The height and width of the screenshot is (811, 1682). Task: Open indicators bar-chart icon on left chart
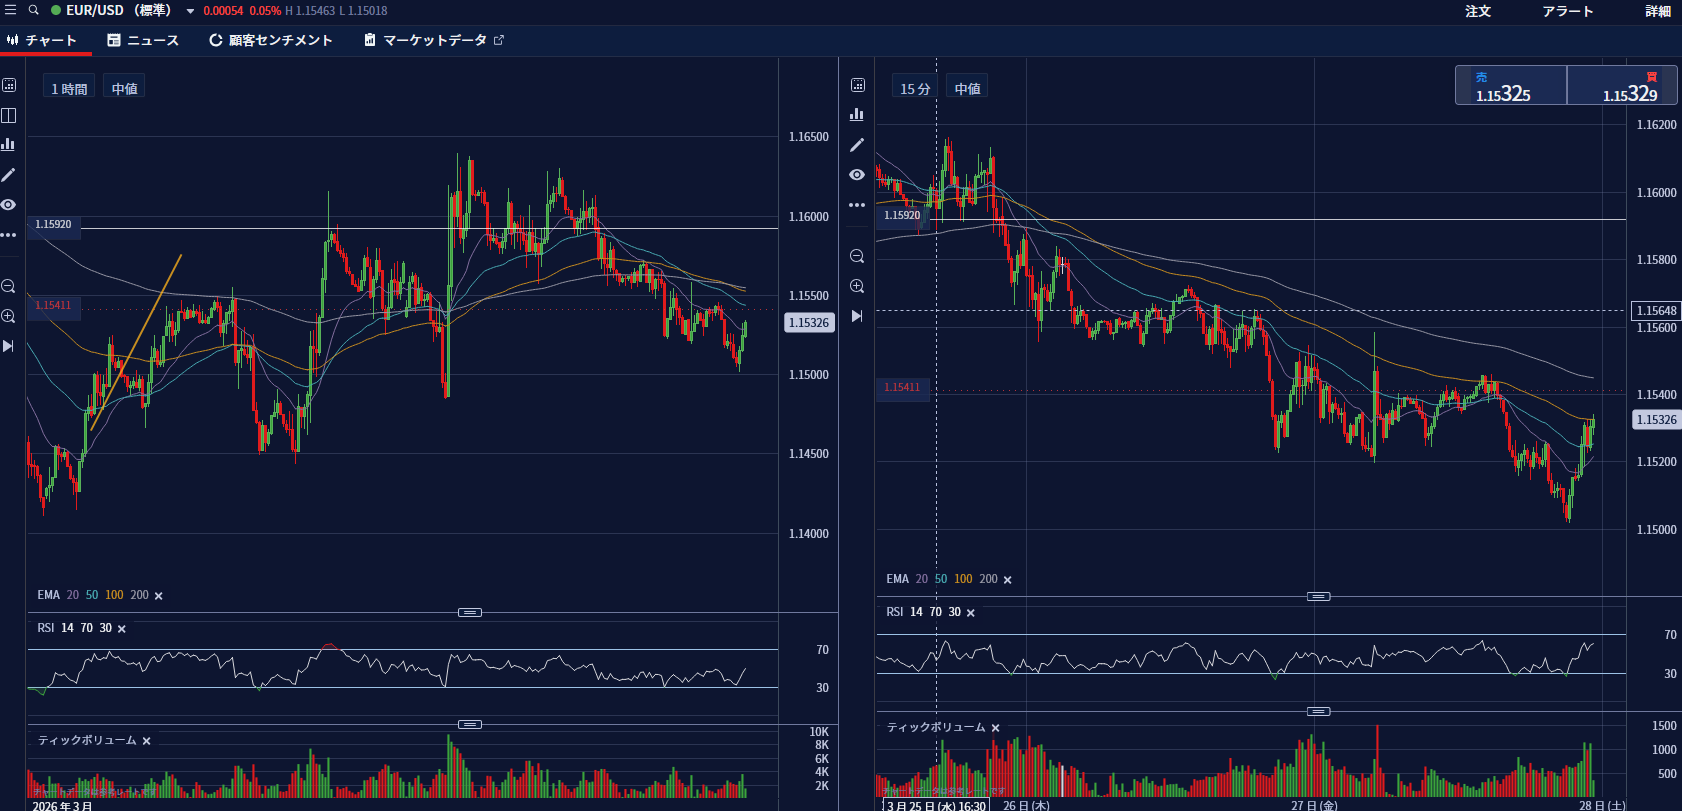pyautogui.click(x=9, y=144)
